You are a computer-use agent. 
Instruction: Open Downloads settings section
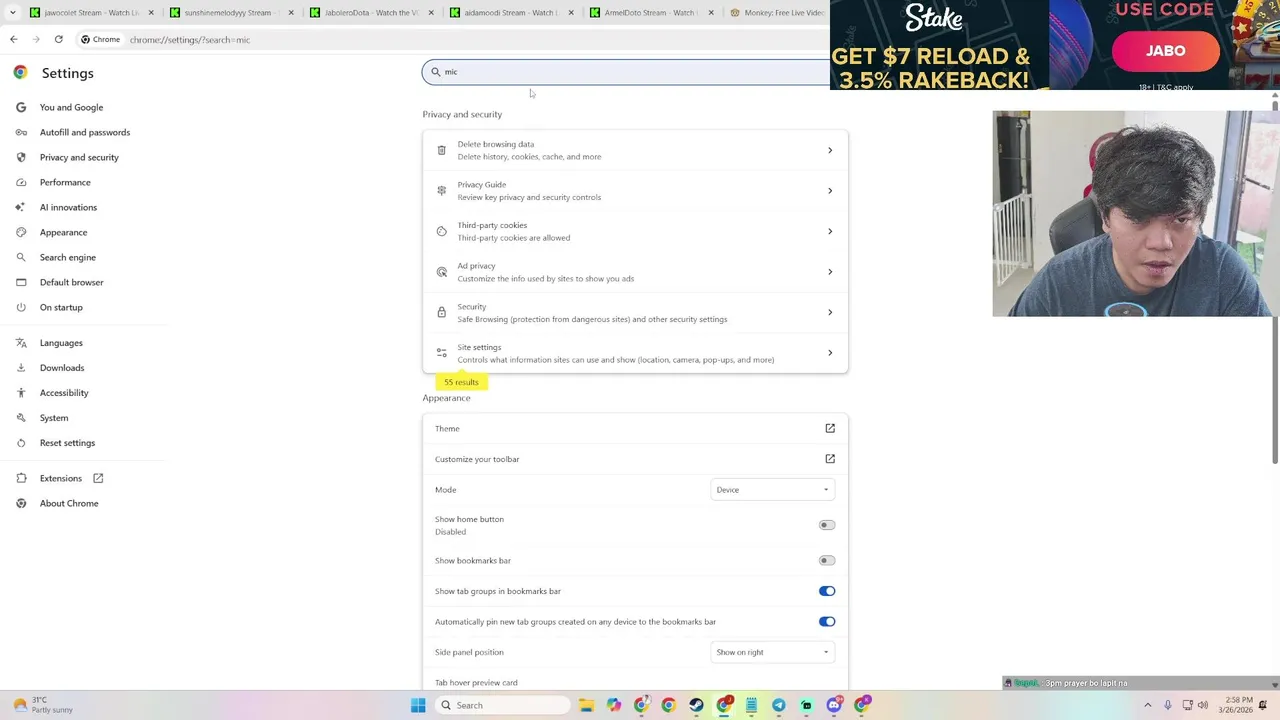[62, 368]
